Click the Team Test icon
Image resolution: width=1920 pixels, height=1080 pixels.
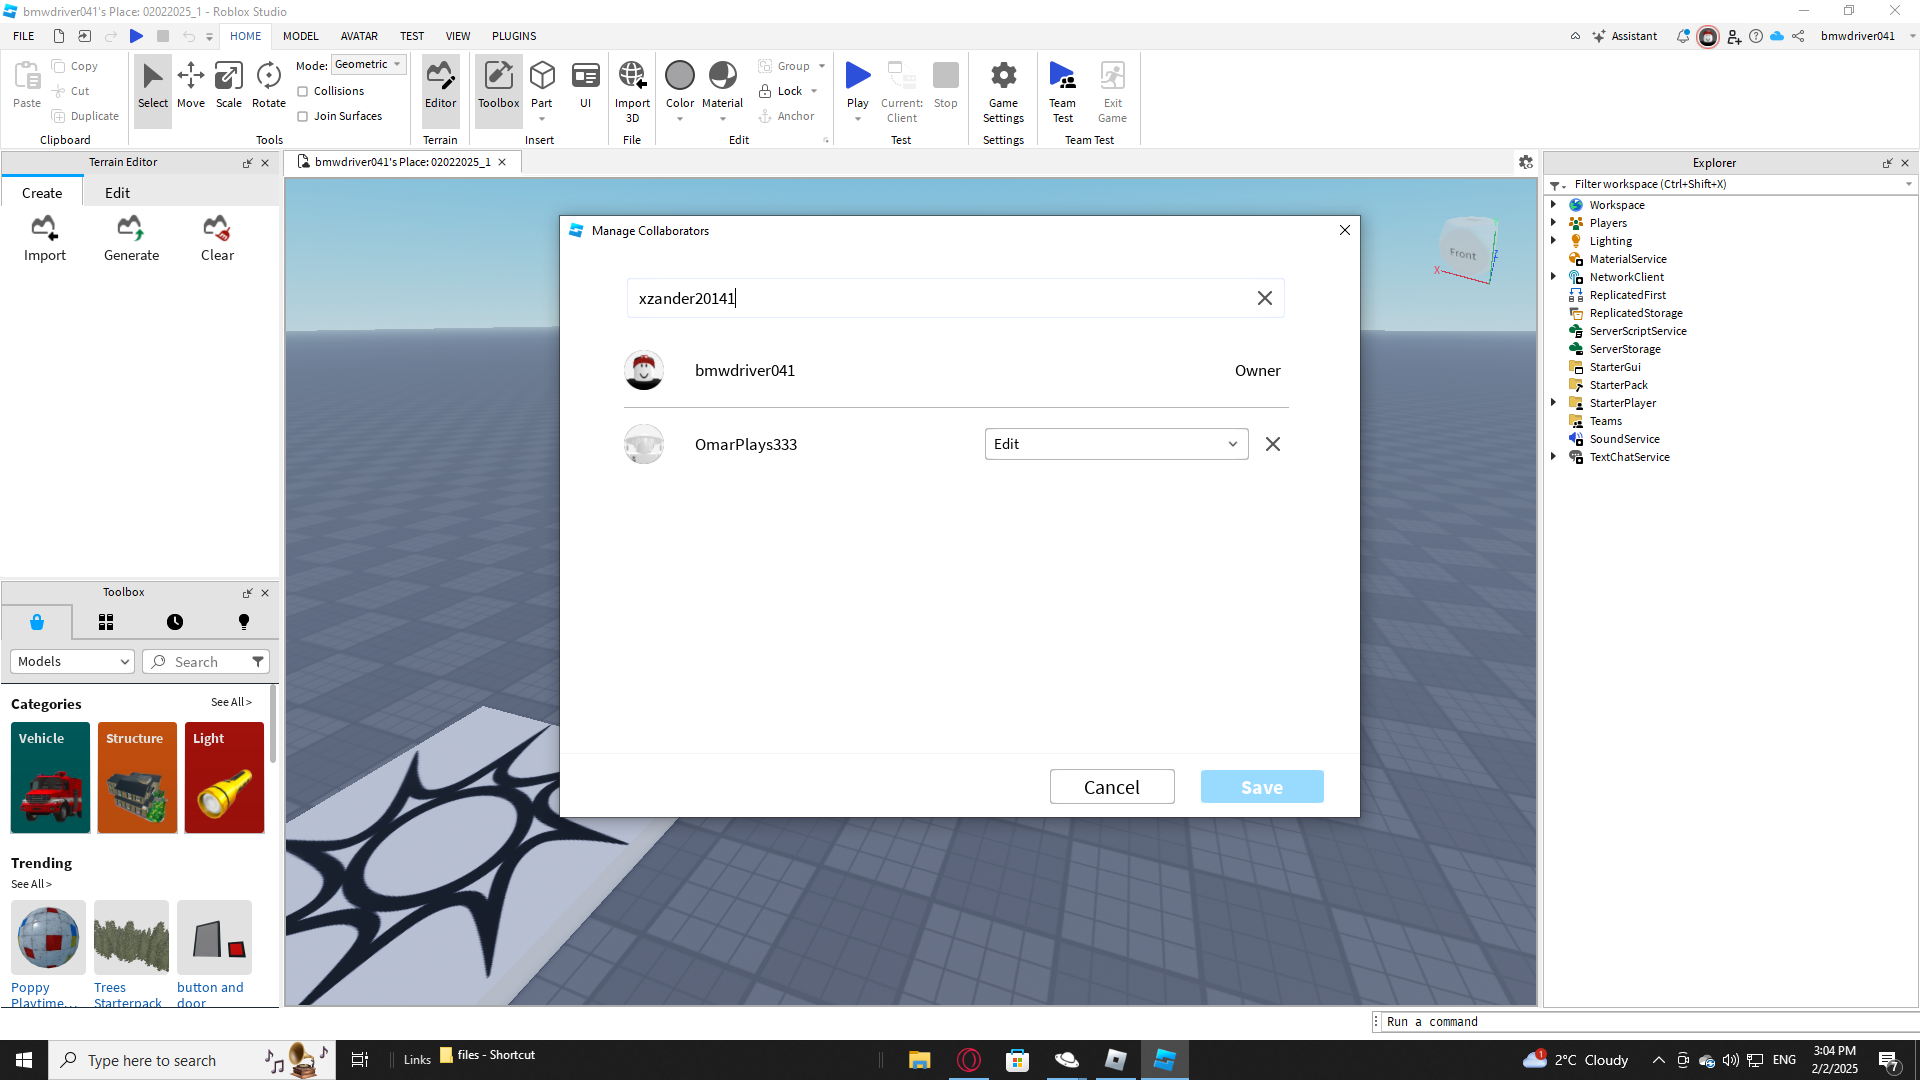(1062, 77)
